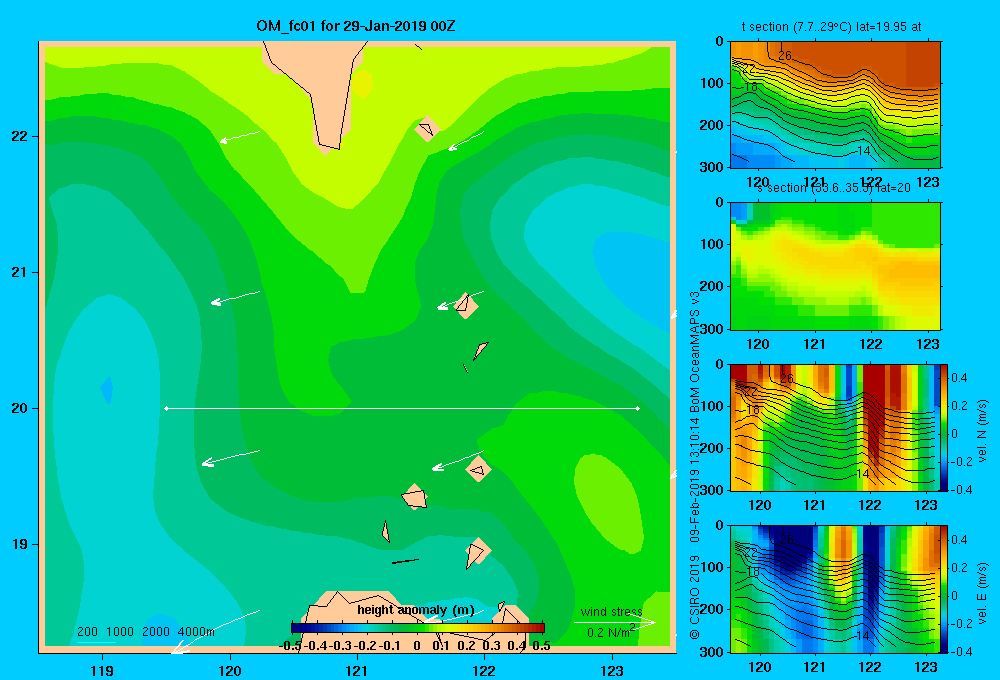Viewport: 1000px width, 680px height.
Task: Click the west endpoint of the transect line
Action: coord(166,408)
